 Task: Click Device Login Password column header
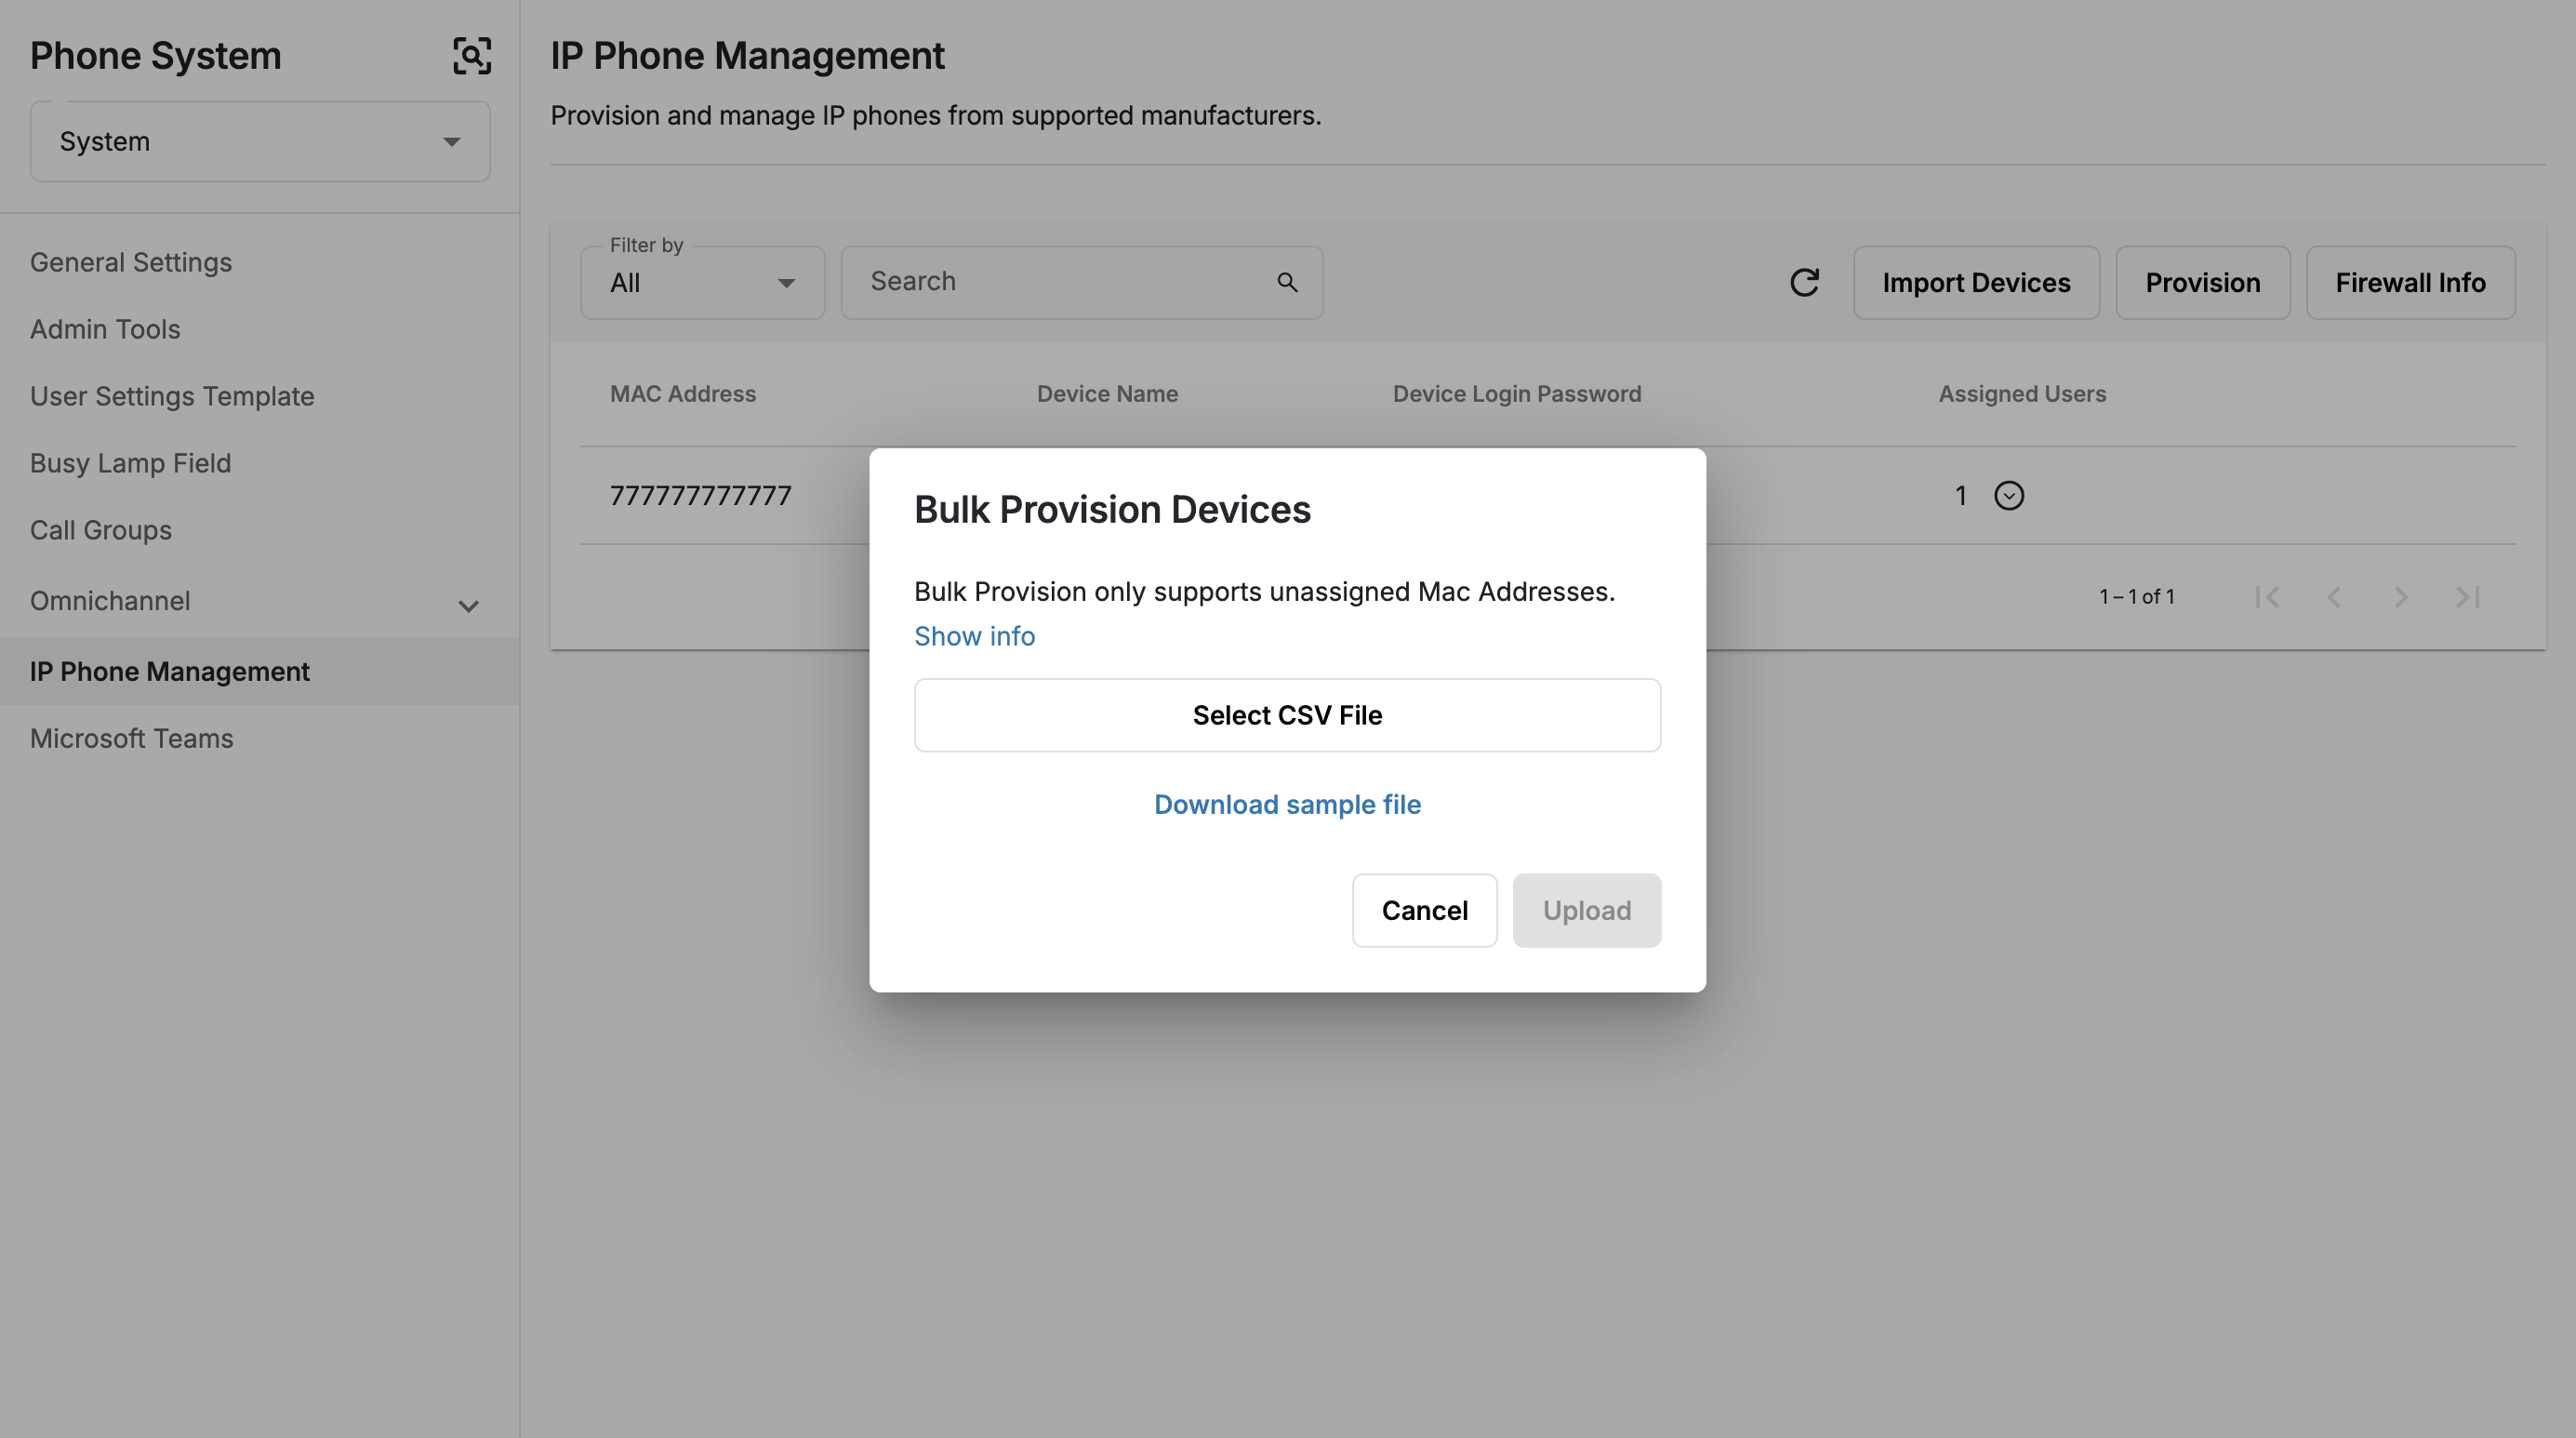(1517, 394)
